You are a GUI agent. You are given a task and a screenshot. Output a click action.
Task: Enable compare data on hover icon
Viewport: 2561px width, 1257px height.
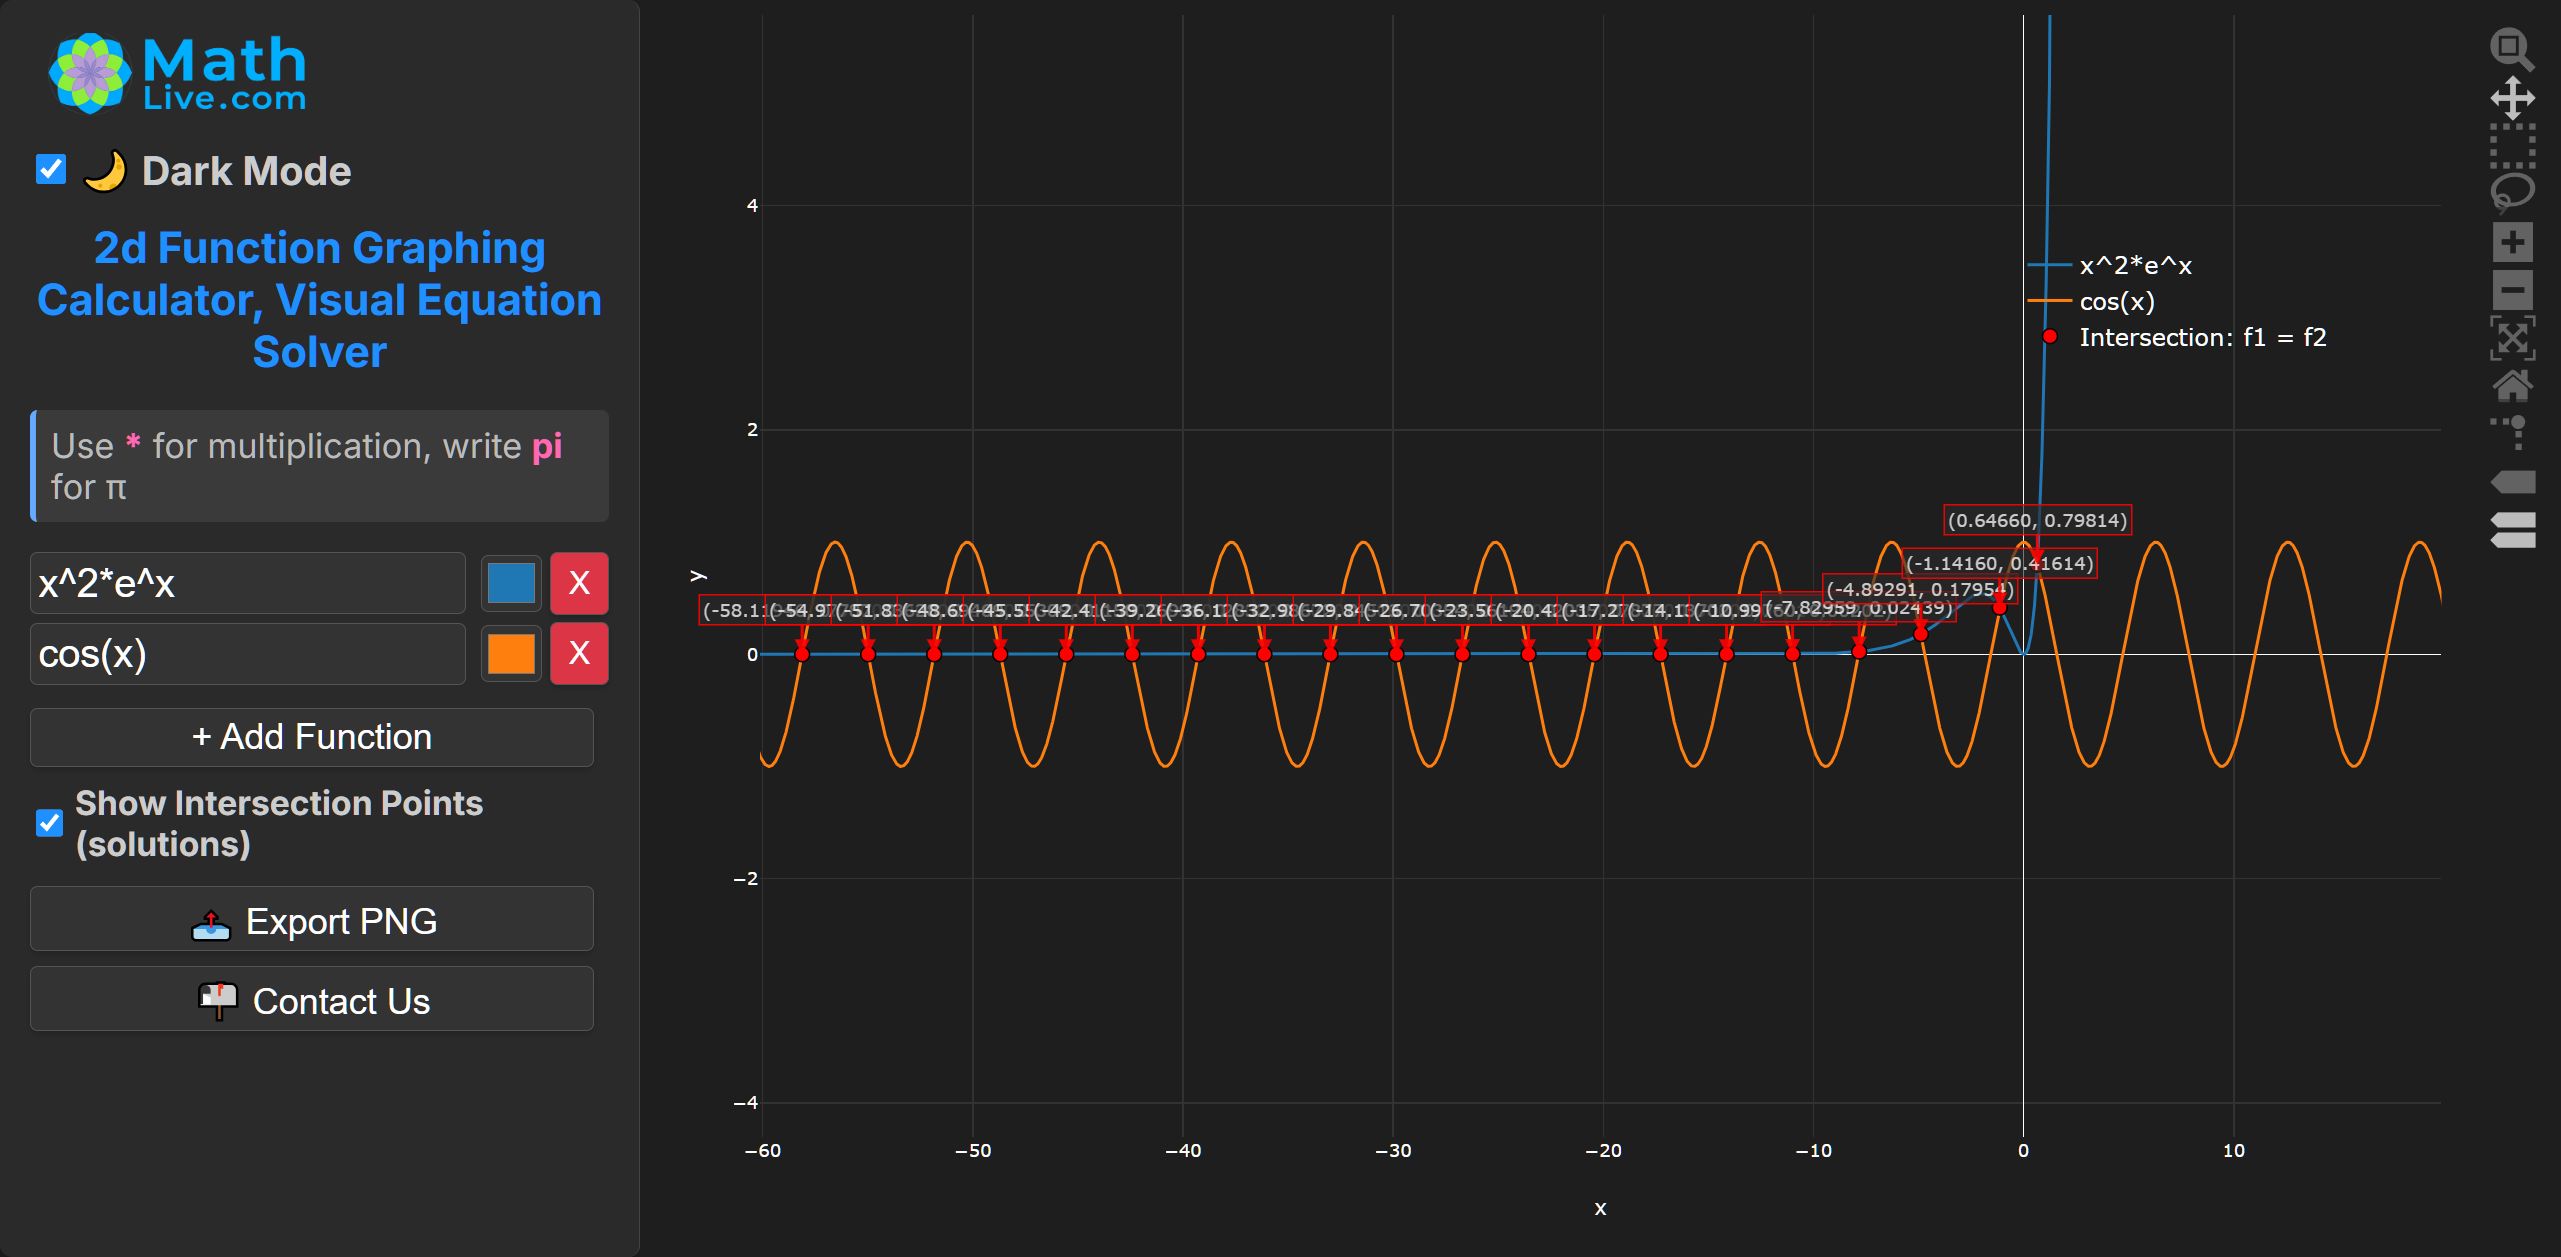coord(2511,530)
